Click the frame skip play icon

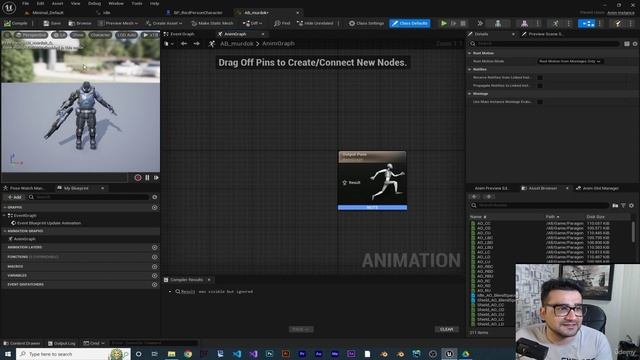[453, 23]
